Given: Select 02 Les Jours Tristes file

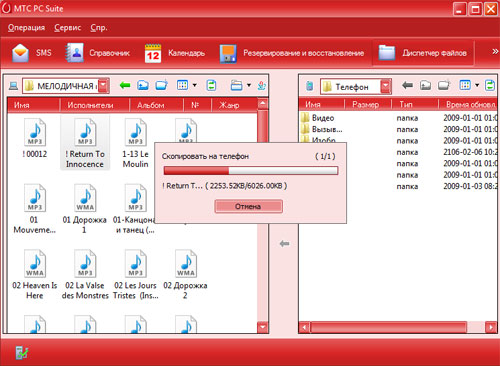Looking at the screenshot, I should point(136,275).
